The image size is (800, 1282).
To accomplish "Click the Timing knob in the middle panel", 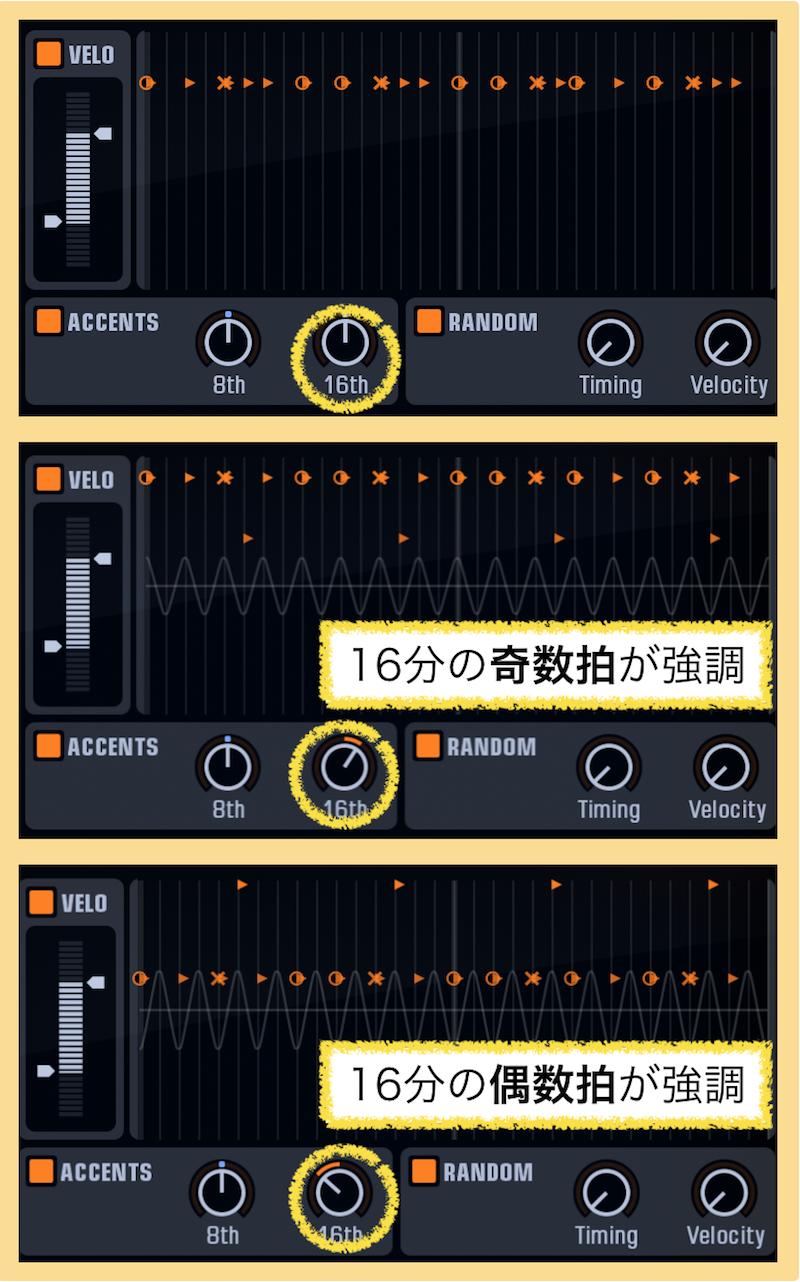I will 608,767.
